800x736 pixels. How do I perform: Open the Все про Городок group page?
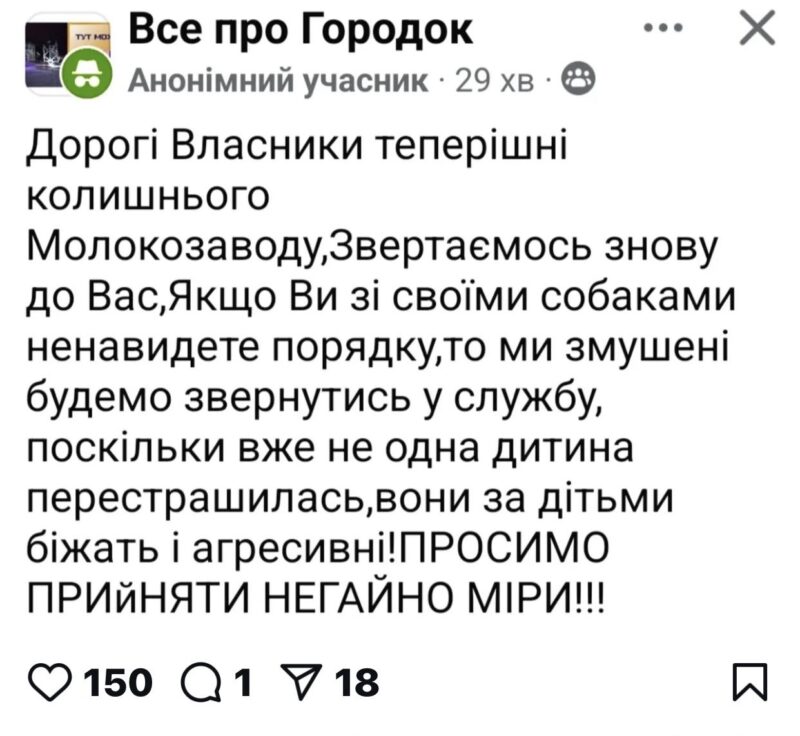click(x=301, y=31)
